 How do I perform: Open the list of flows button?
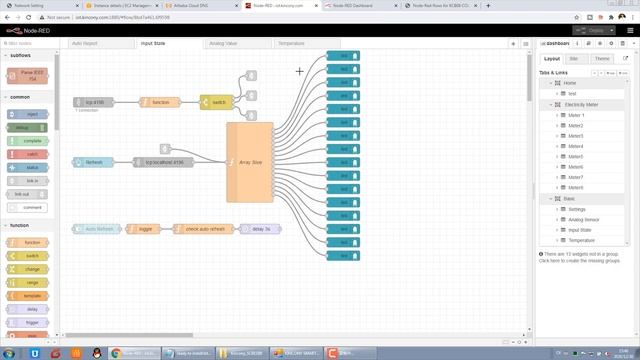pyautogui.click(x=526, y=44)
